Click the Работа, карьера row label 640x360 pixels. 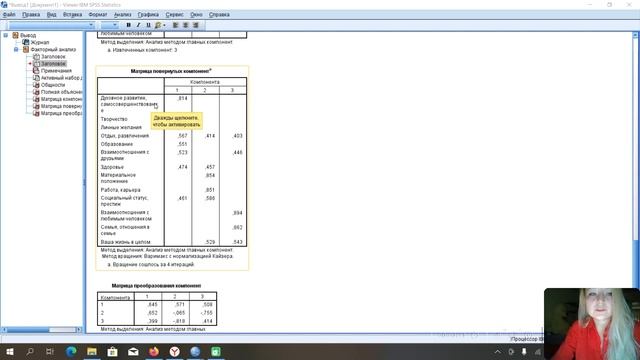(x=120, y=190)
